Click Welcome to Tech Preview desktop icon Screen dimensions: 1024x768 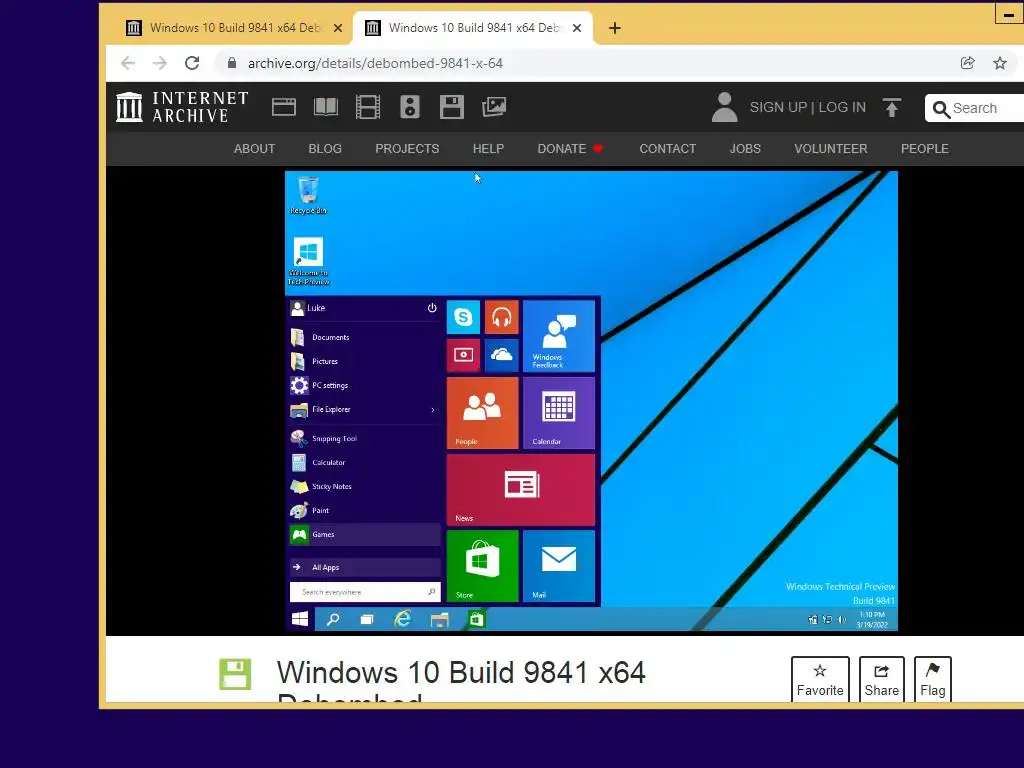(308, 261)
